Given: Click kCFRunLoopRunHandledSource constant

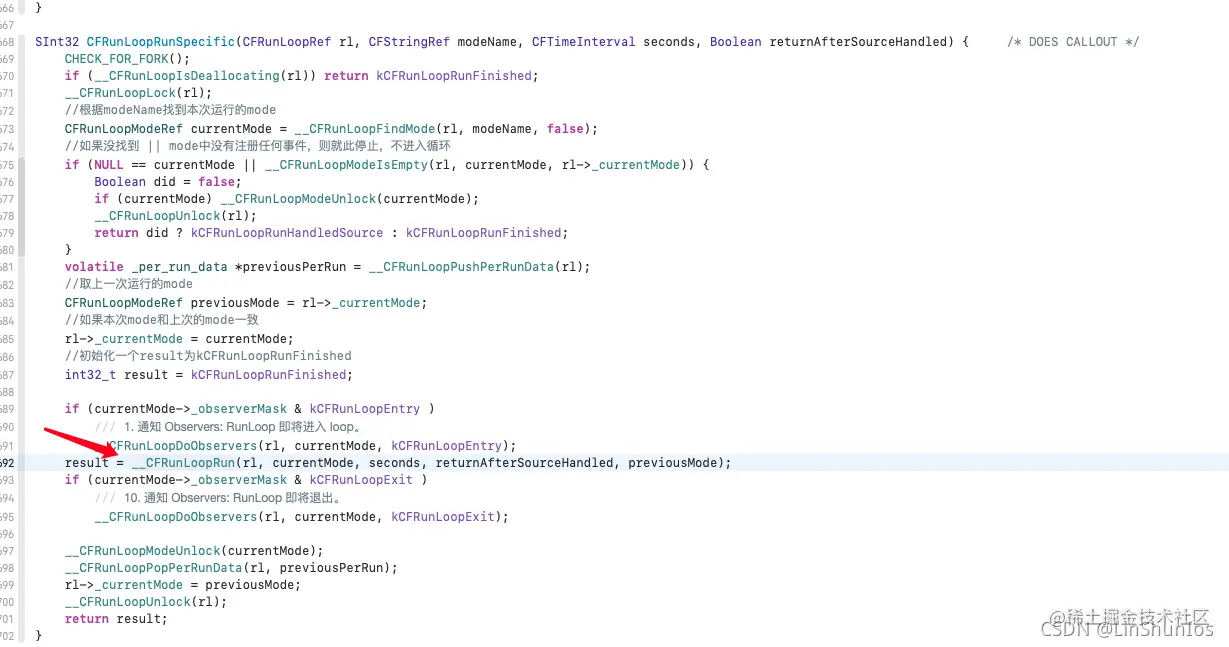Looking at the screenshot, I should click(287, 233).
